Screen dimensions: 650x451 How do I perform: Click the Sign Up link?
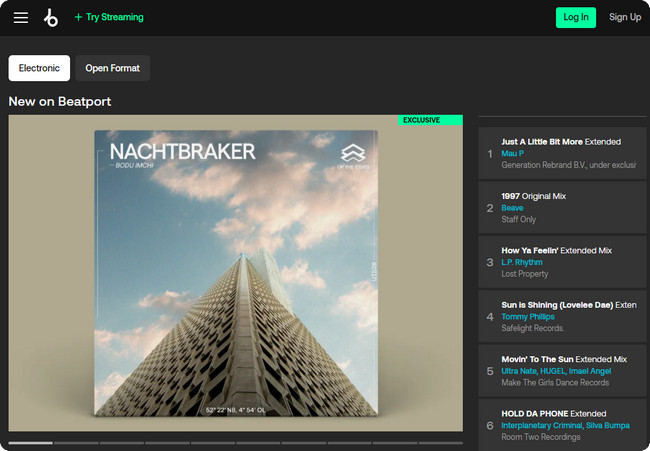point(625,17)
